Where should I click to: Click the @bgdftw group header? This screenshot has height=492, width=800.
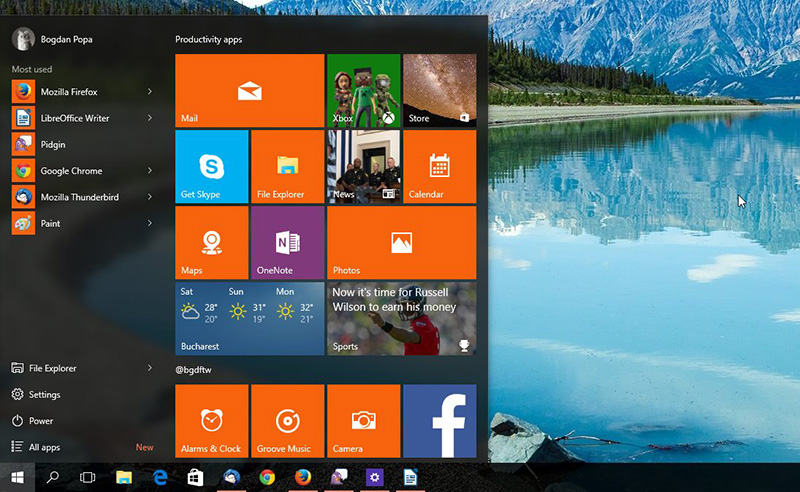coord(193,370)
